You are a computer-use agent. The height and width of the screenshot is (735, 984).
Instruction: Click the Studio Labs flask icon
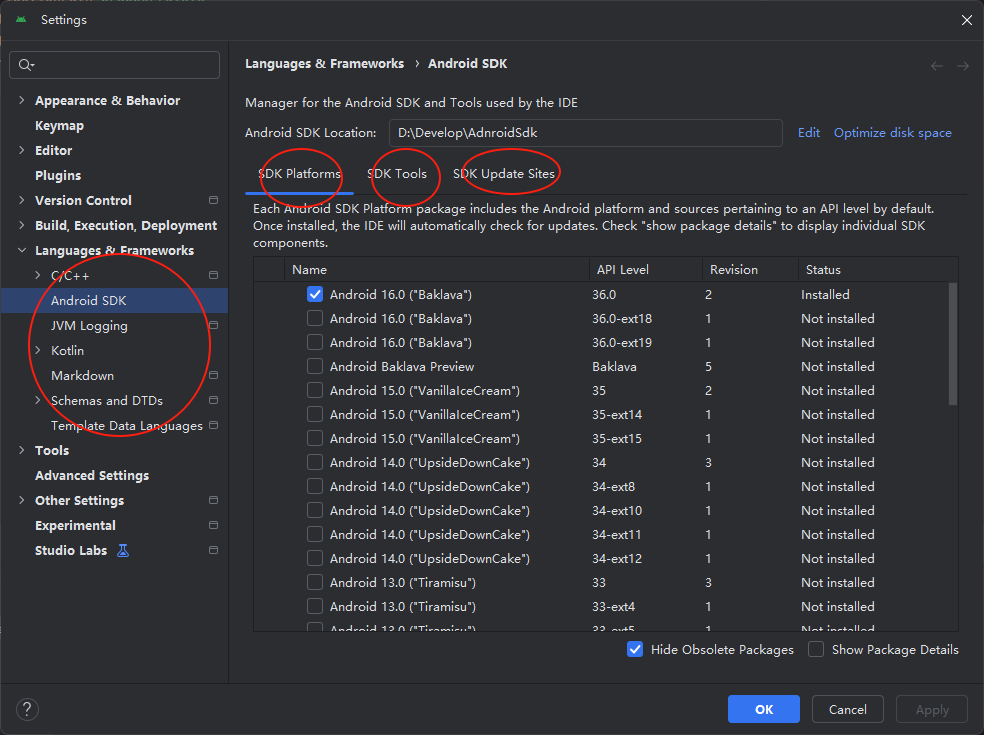pos(123,550)
